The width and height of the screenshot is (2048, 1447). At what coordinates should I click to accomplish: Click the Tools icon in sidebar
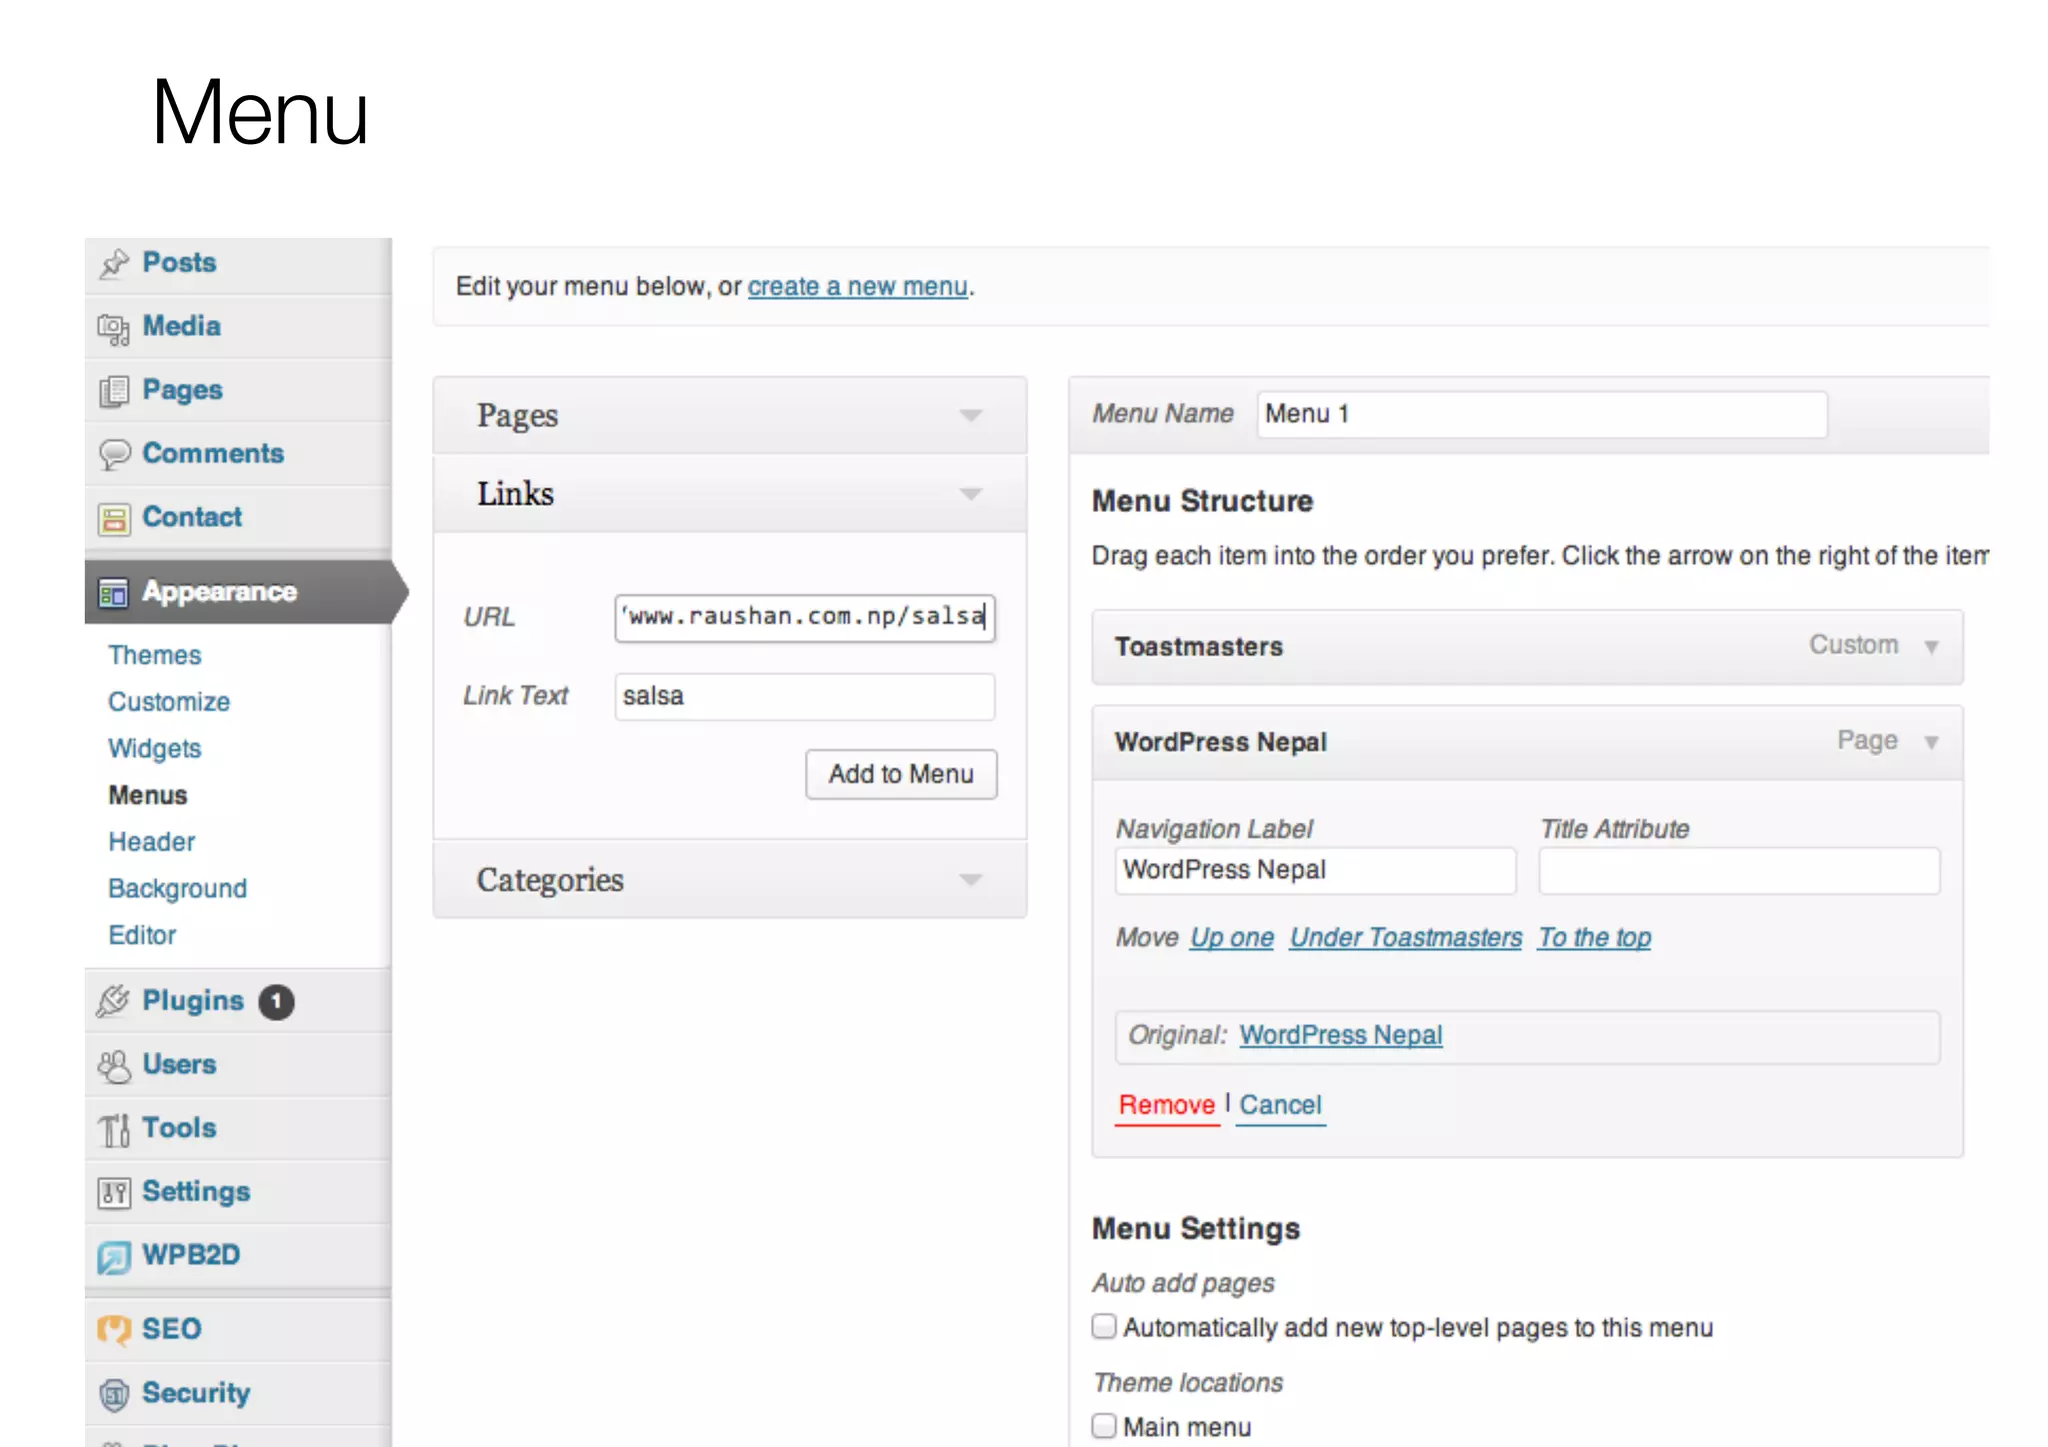114,1130
